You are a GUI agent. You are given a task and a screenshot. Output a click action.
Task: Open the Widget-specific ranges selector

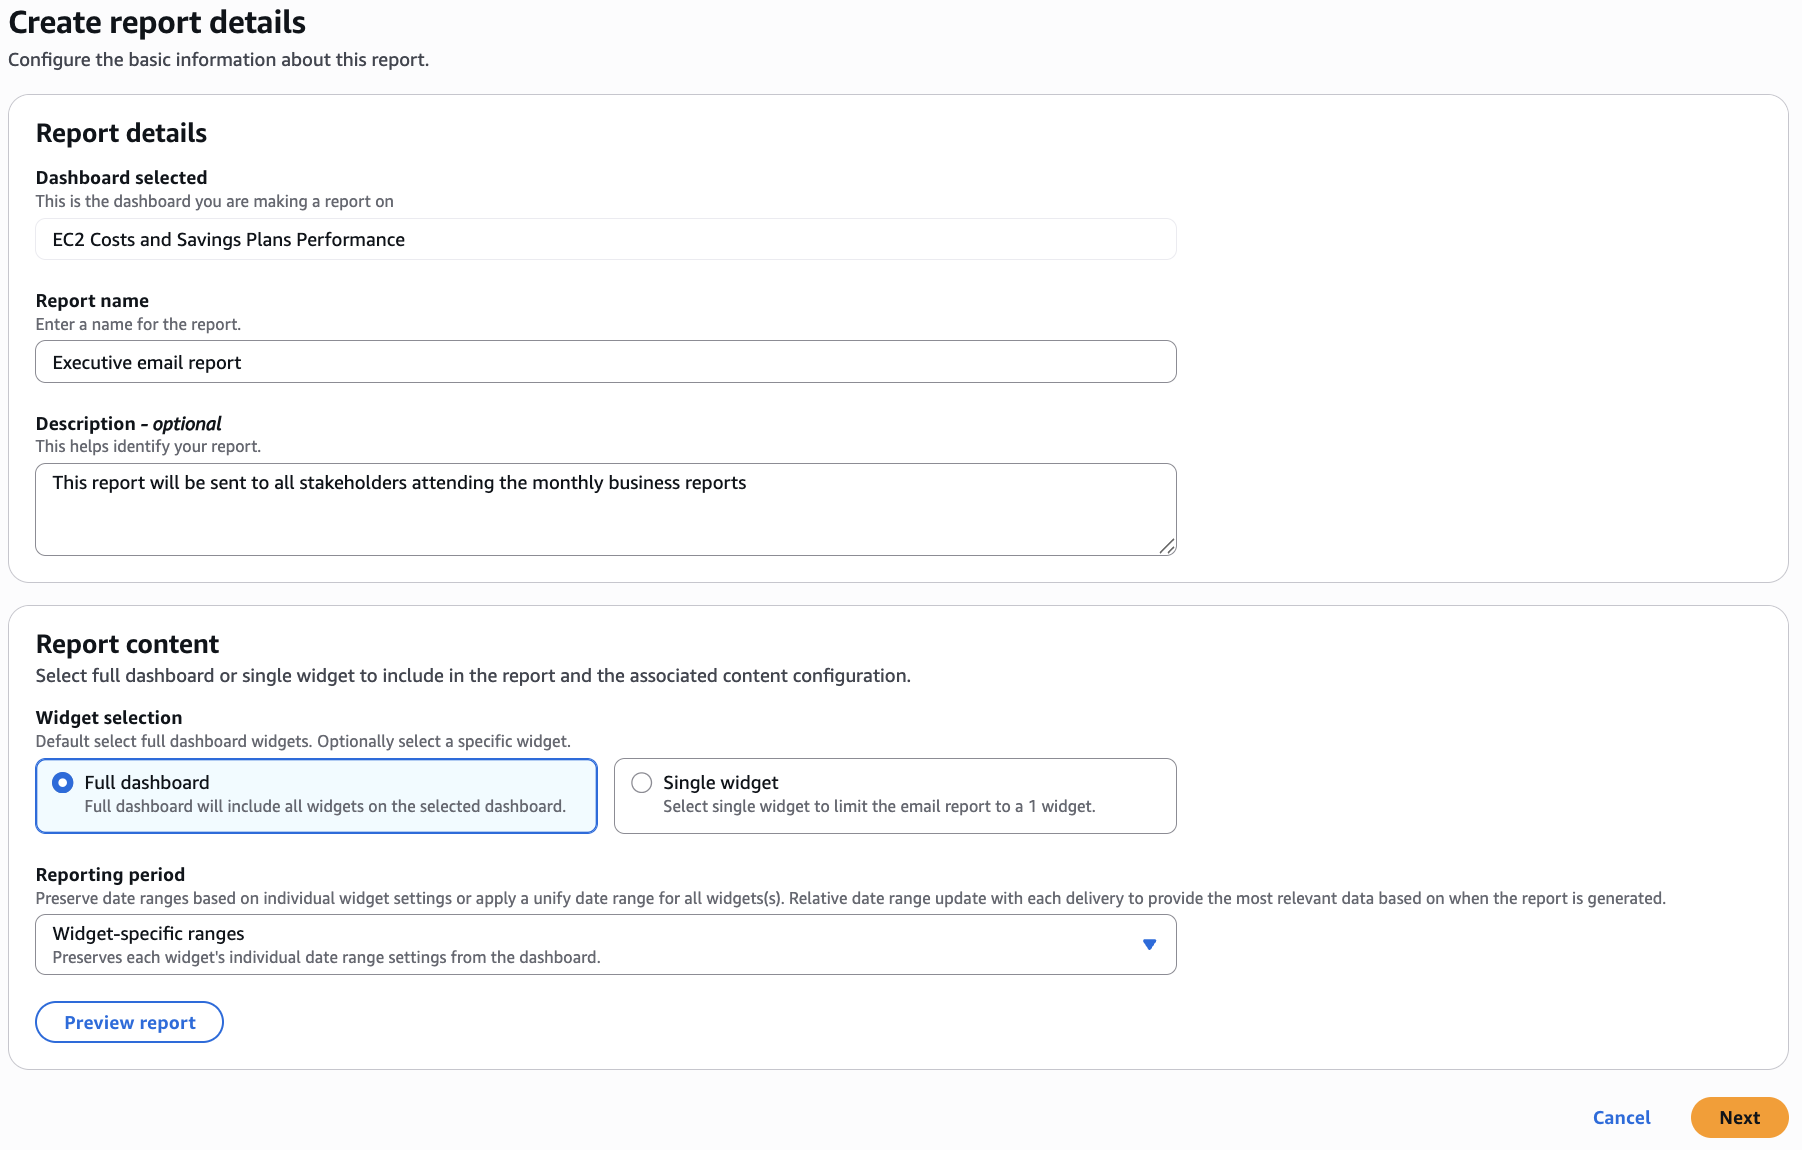tap(605, 943)
